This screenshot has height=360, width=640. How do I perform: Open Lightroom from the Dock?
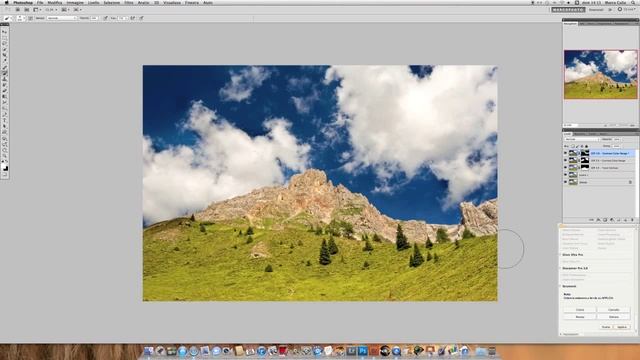351,351
